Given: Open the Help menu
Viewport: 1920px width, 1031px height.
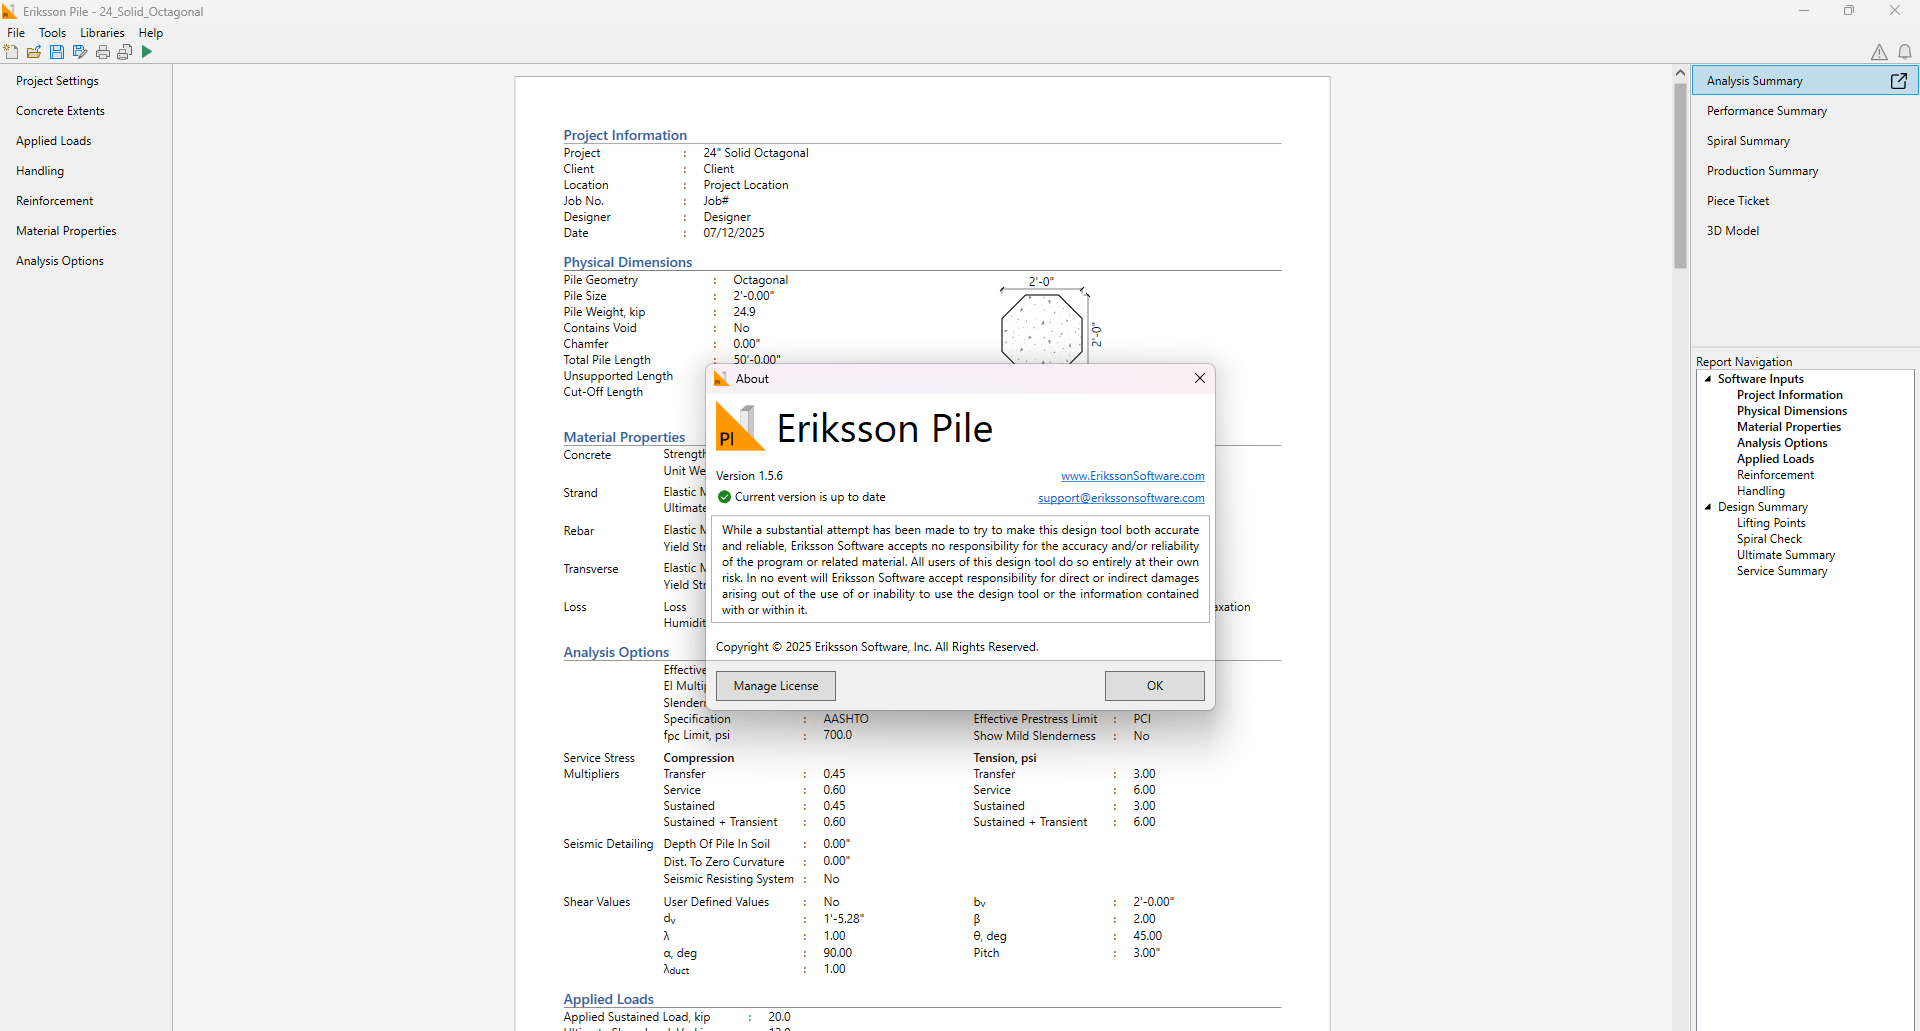Looking at the screenshot, I should coord(151,33).
